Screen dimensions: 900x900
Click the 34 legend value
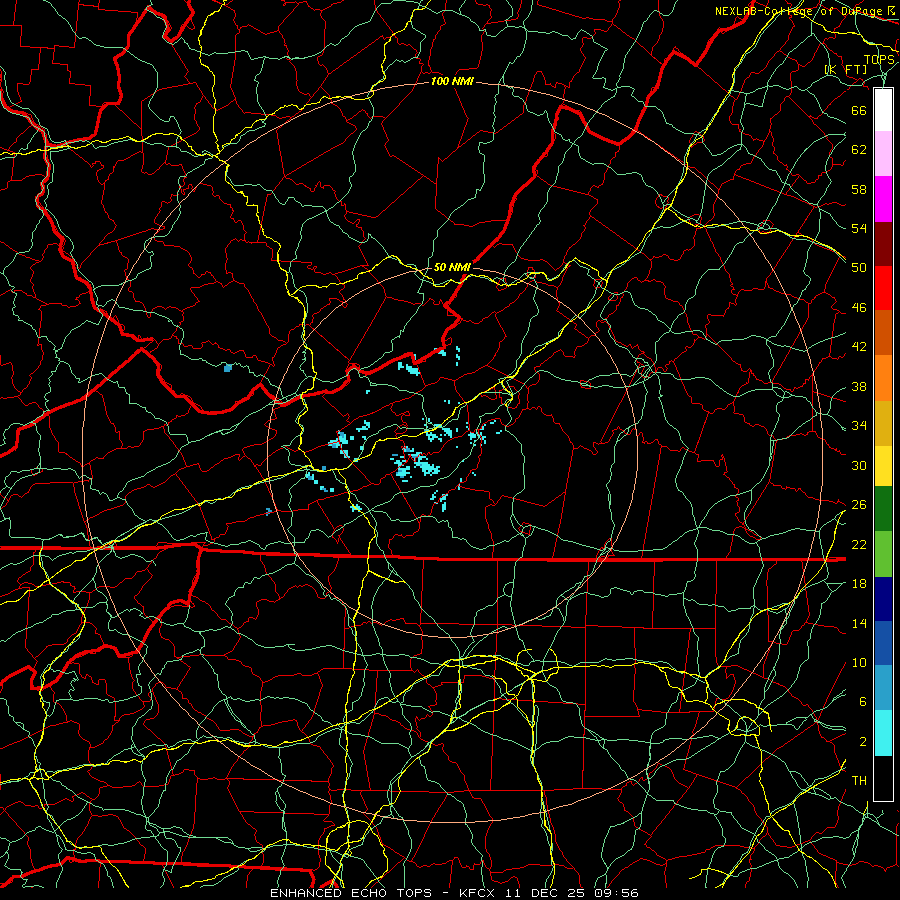pyautogui.click(x=859, y=426)
